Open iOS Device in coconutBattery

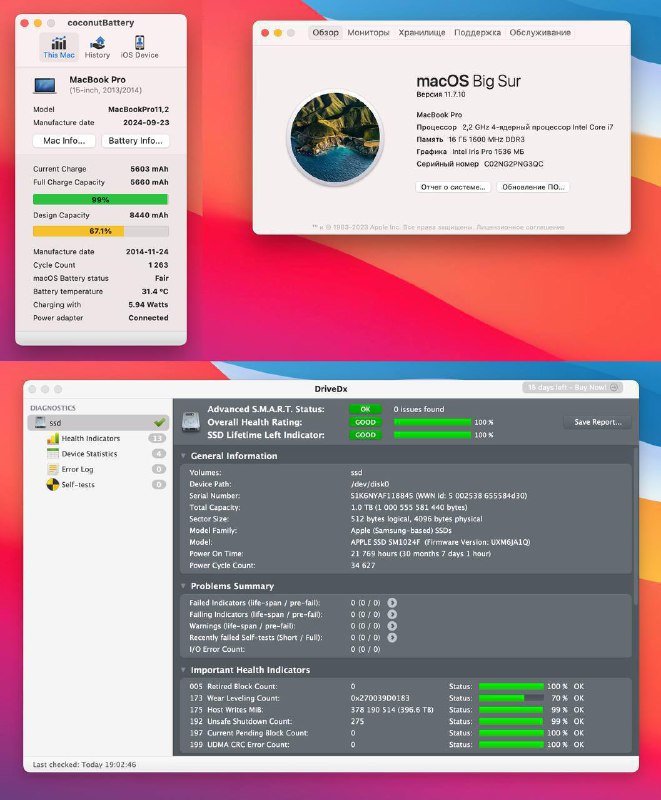(x=139, y=47)
